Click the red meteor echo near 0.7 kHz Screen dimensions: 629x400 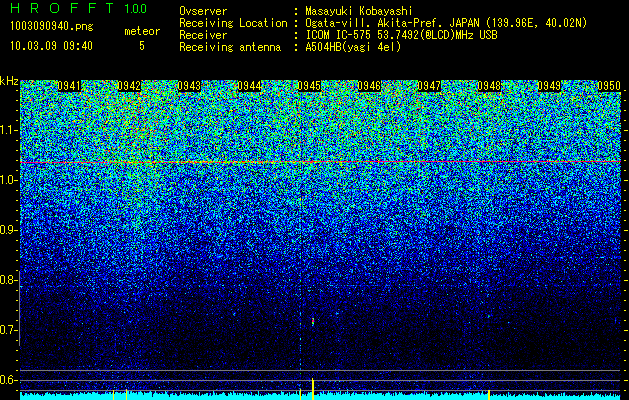click(313, 322)
